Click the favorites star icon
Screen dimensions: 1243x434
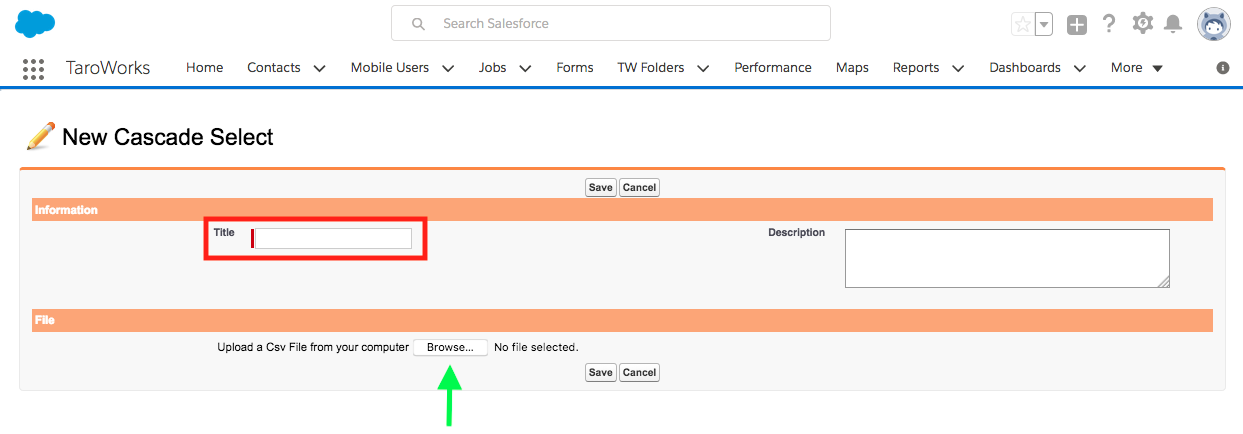tap(1022, 24)
